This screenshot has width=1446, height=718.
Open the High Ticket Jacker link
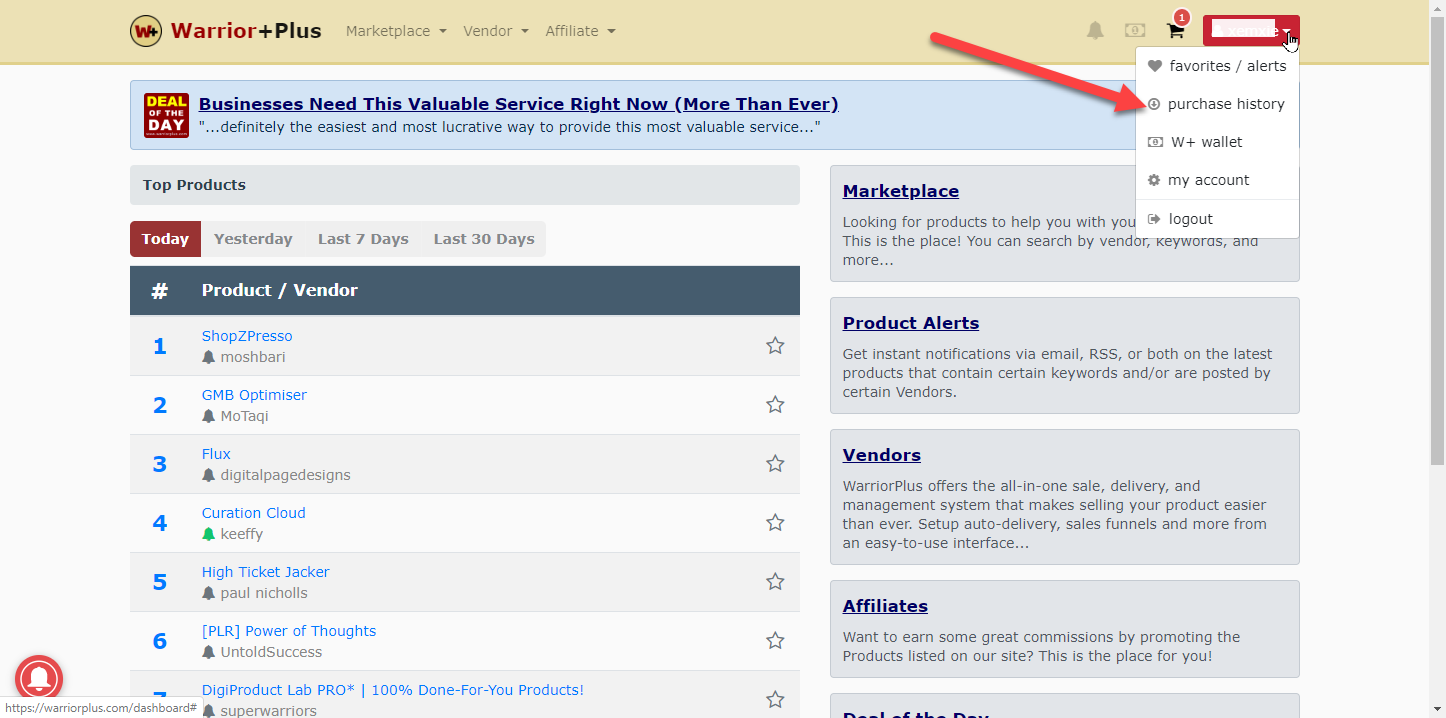[265, 572]
